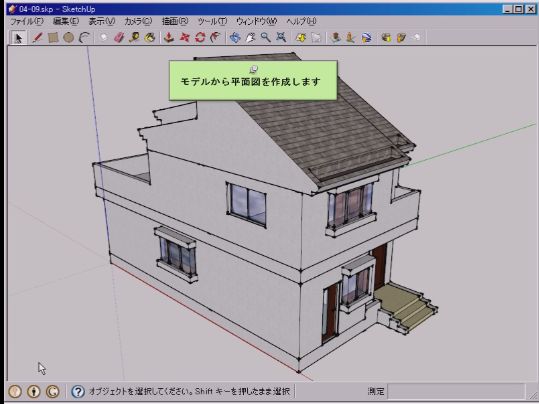The height and width of the screenshot is (404, 539).
Task: Click the Google login status icon
Action: [53, 391]
